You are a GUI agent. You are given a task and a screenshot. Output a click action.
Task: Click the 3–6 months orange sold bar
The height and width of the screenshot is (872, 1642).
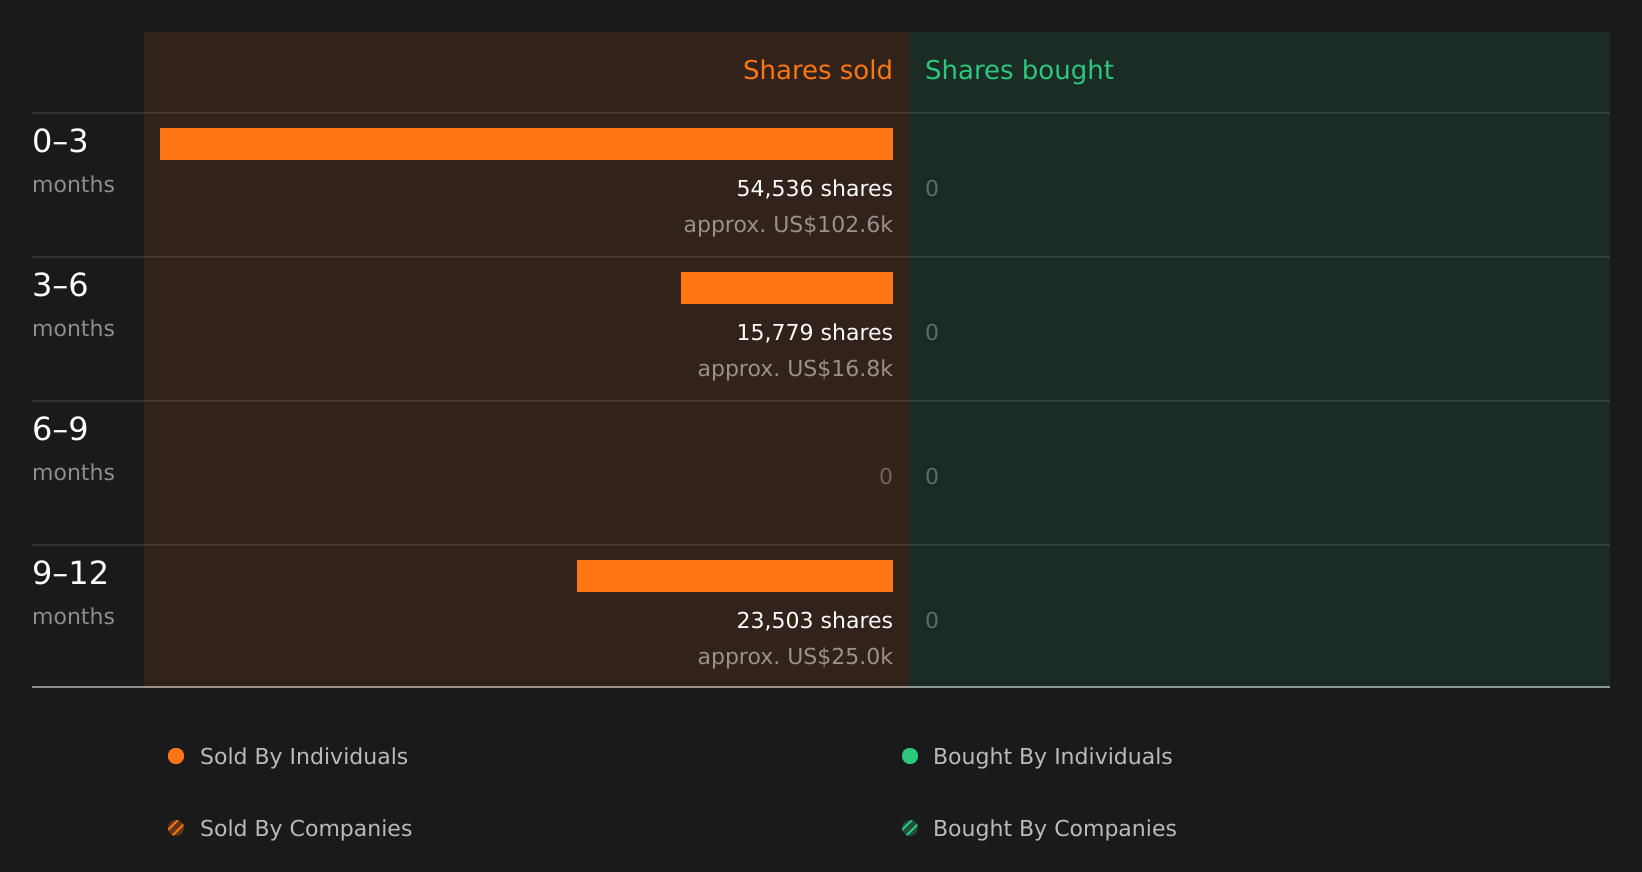pyautogui.click(x=787, y=288)
